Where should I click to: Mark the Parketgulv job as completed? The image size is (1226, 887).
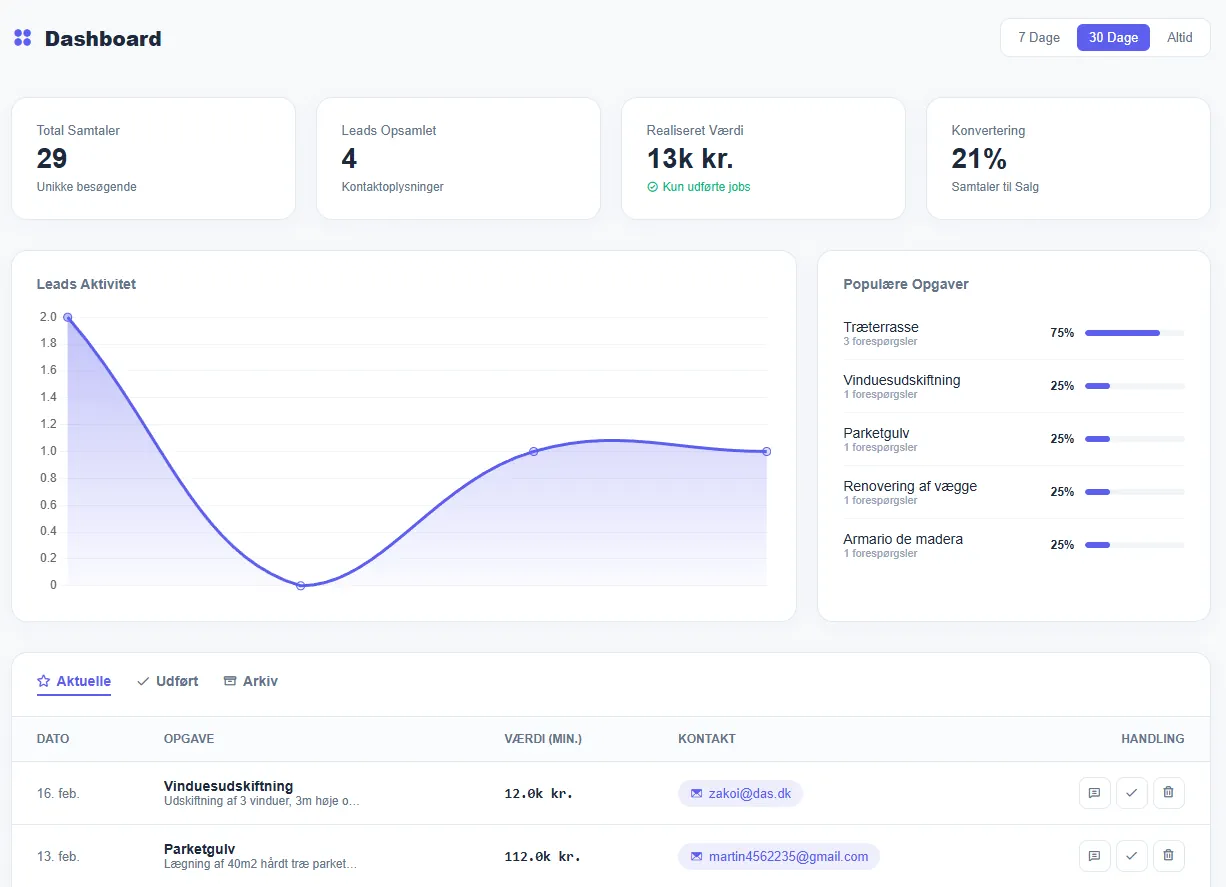[1131, 856]
